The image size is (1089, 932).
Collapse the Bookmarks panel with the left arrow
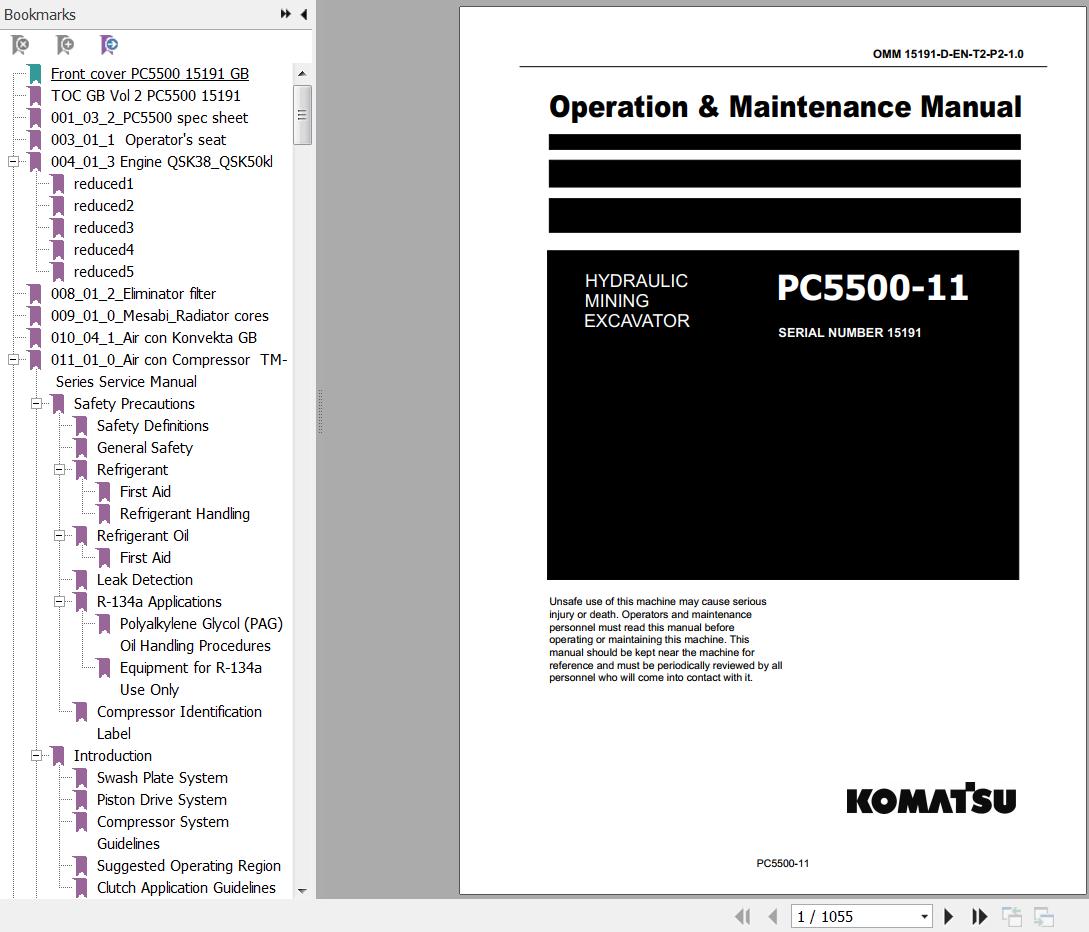pyautogui.click(x=304, y=14)
